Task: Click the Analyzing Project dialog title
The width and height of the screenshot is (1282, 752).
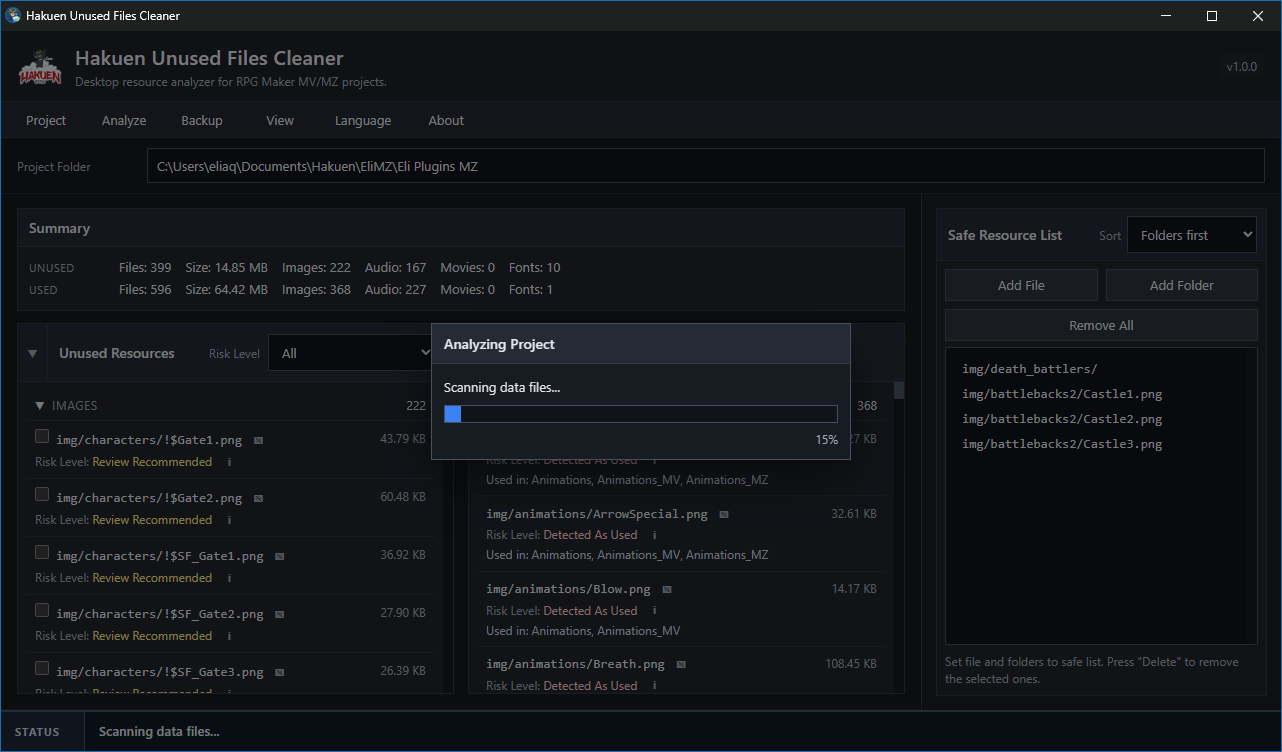Action: click(499, 344)
